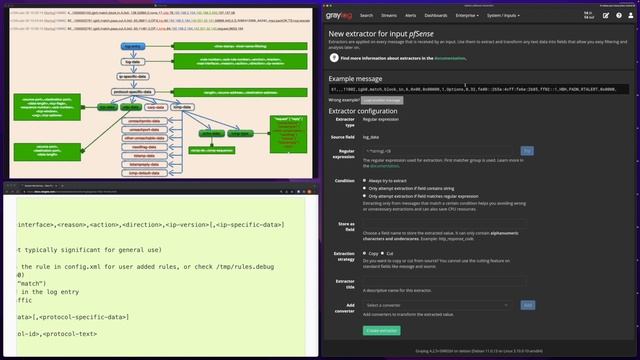Click the log-data node in the diagram
Image resolution: width=640 pixels, height=360 pixels.
coord(133,62)
